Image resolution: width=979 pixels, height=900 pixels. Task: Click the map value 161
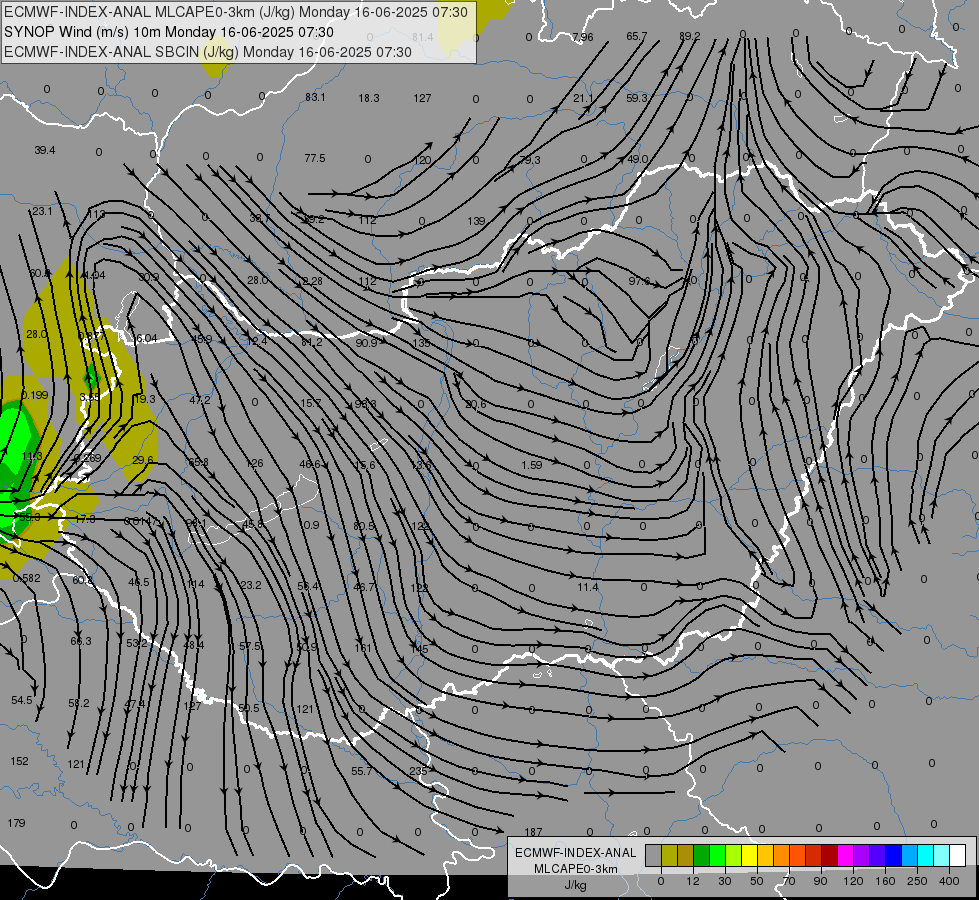coord(363,648)
